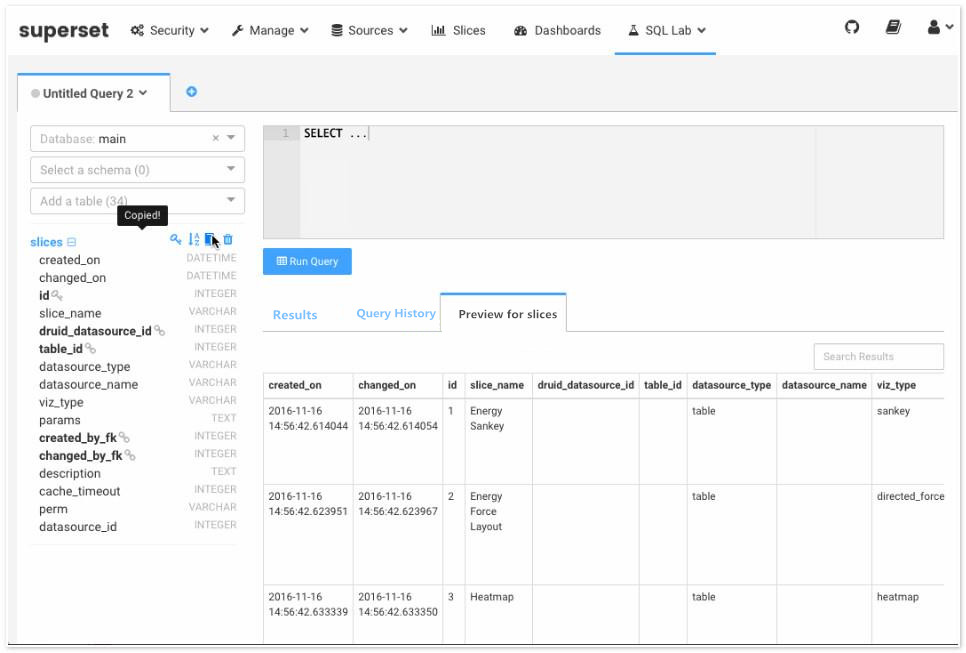Open the documentation book icon
Viewport: 966px width, 653px height.
(893, 27)
